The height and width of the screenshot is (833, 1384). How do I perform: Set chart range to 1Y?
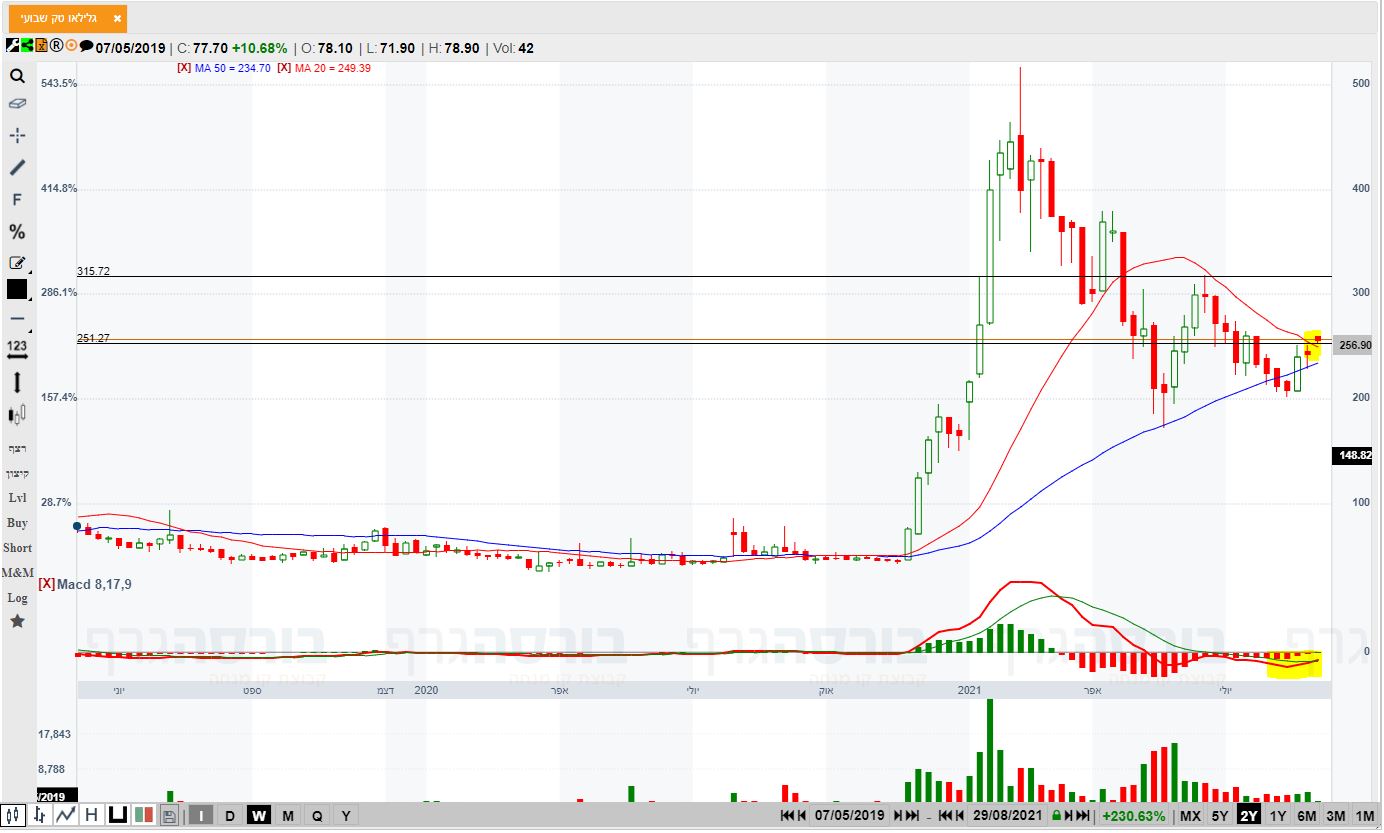point(1278,816)
